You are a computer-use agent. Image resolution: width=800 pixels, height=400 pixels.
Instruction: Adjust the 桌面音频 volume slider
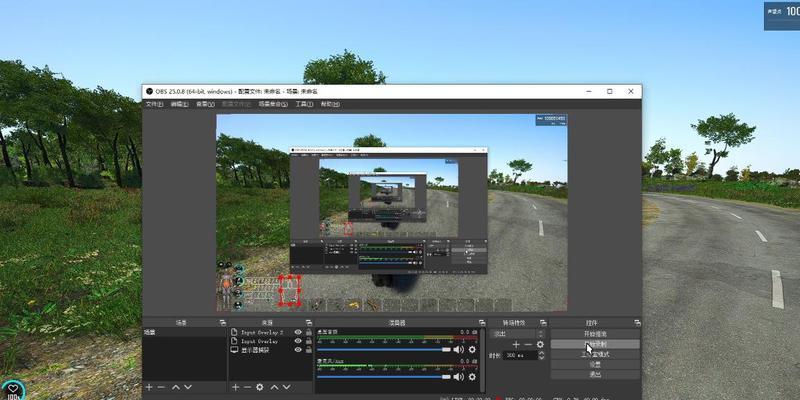pos(384,349)
